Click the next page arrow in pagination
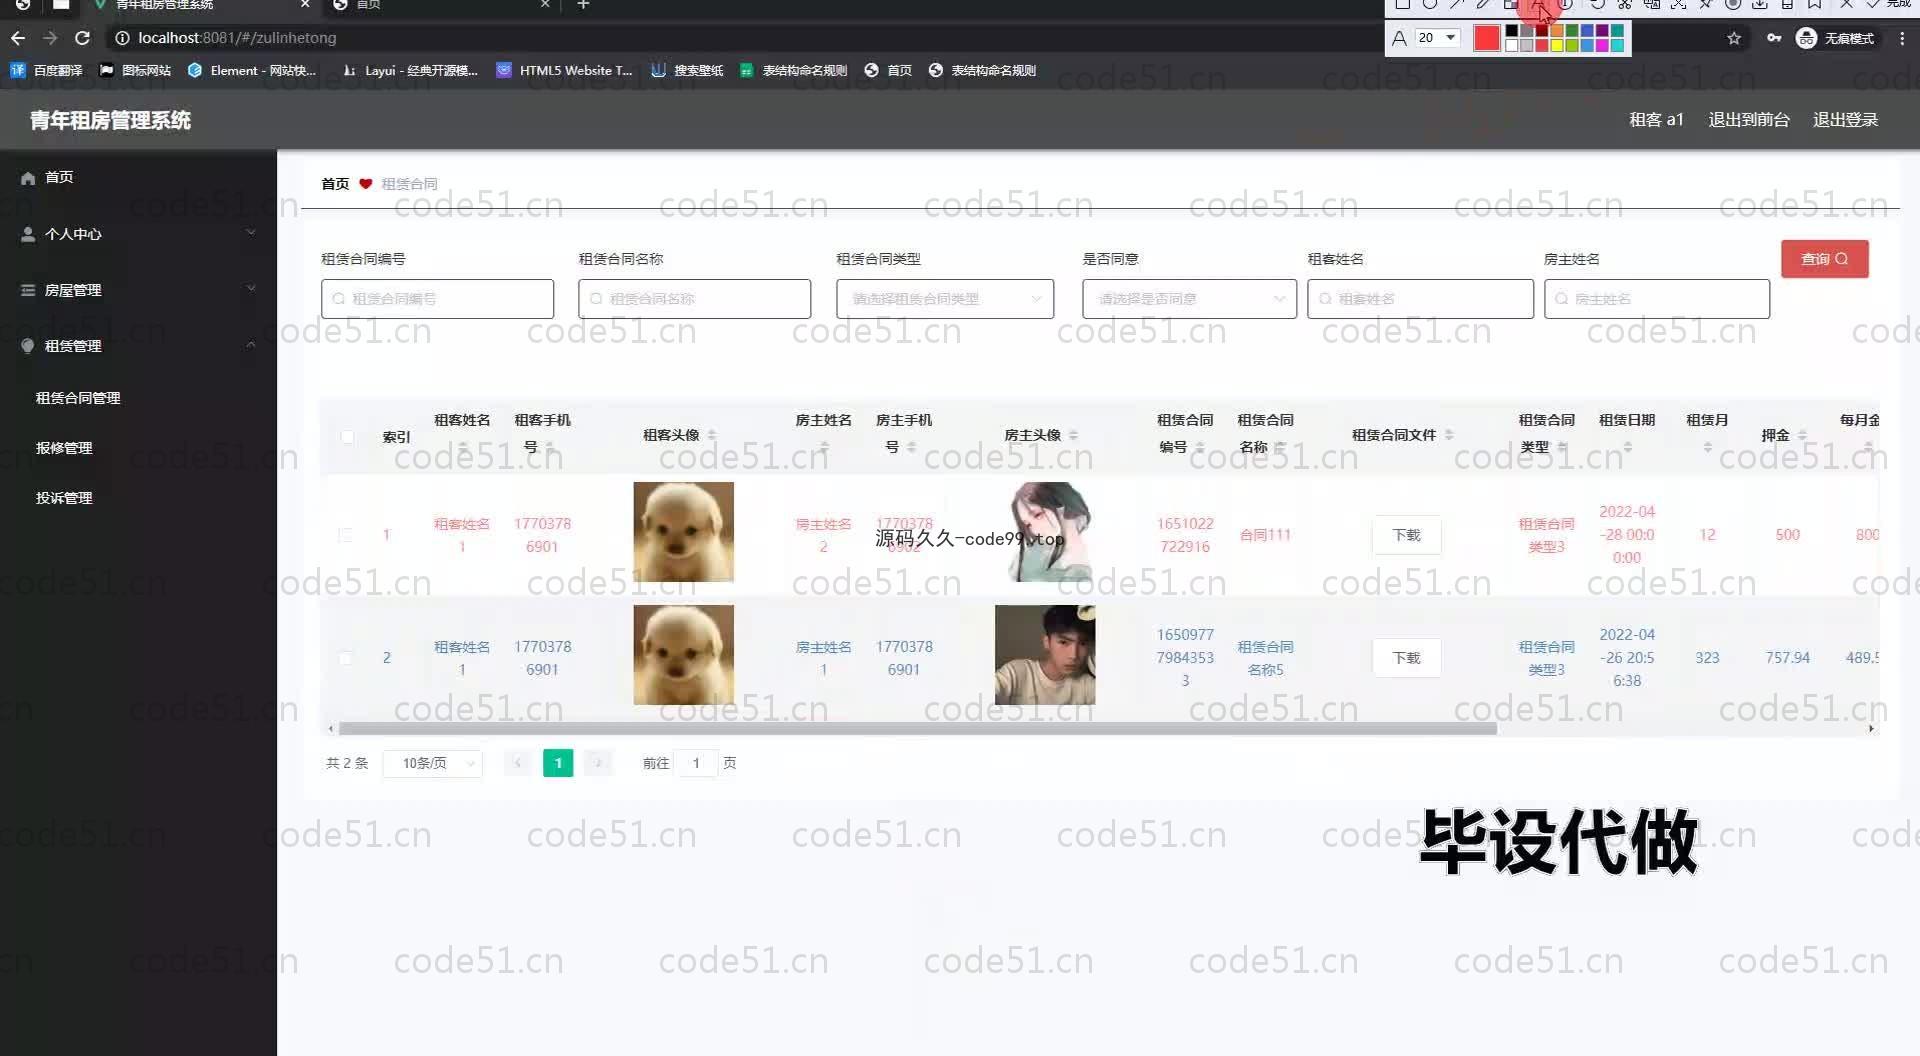Screen dimensions: 1920x1056 tap(598, 763)
